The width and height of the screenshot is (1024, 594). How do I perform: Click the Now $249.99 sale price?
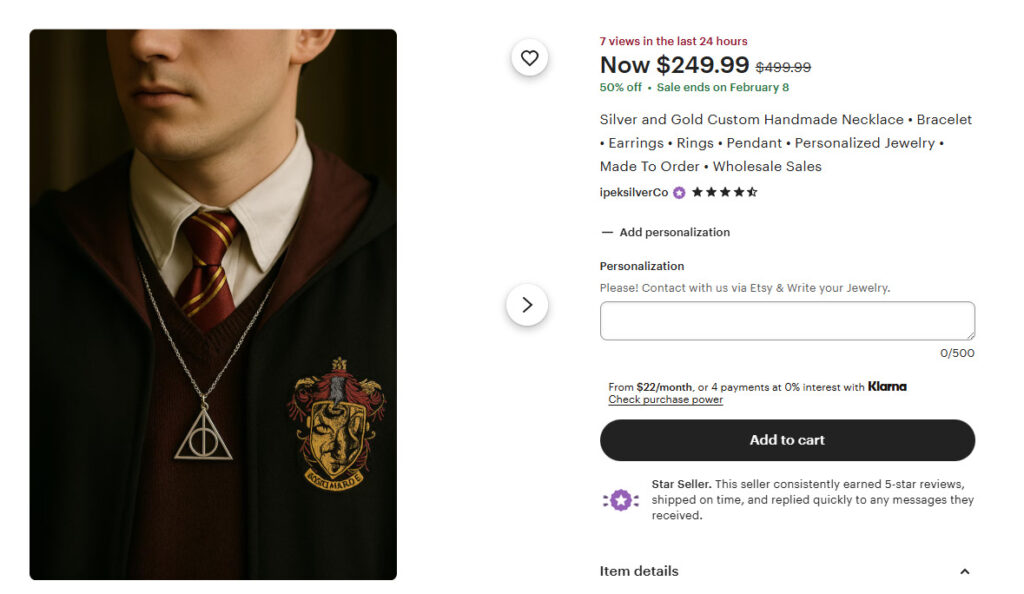674,65
